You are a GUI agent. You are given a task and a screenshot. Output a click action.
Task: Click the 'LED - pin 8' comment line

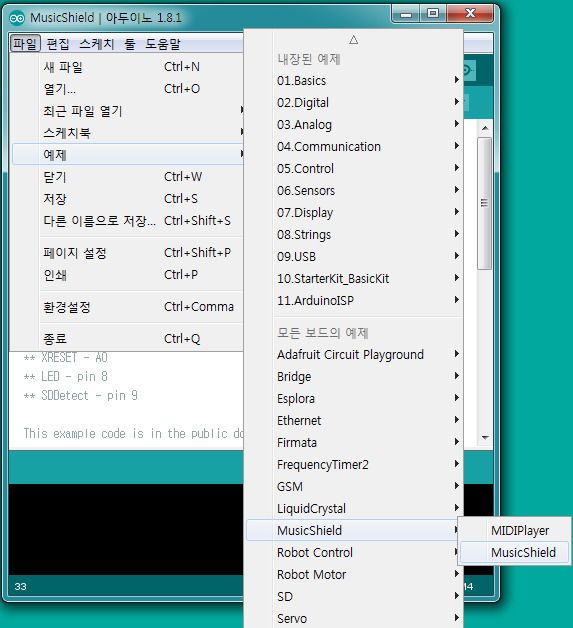pyautogui.click(x=66, y=376)
